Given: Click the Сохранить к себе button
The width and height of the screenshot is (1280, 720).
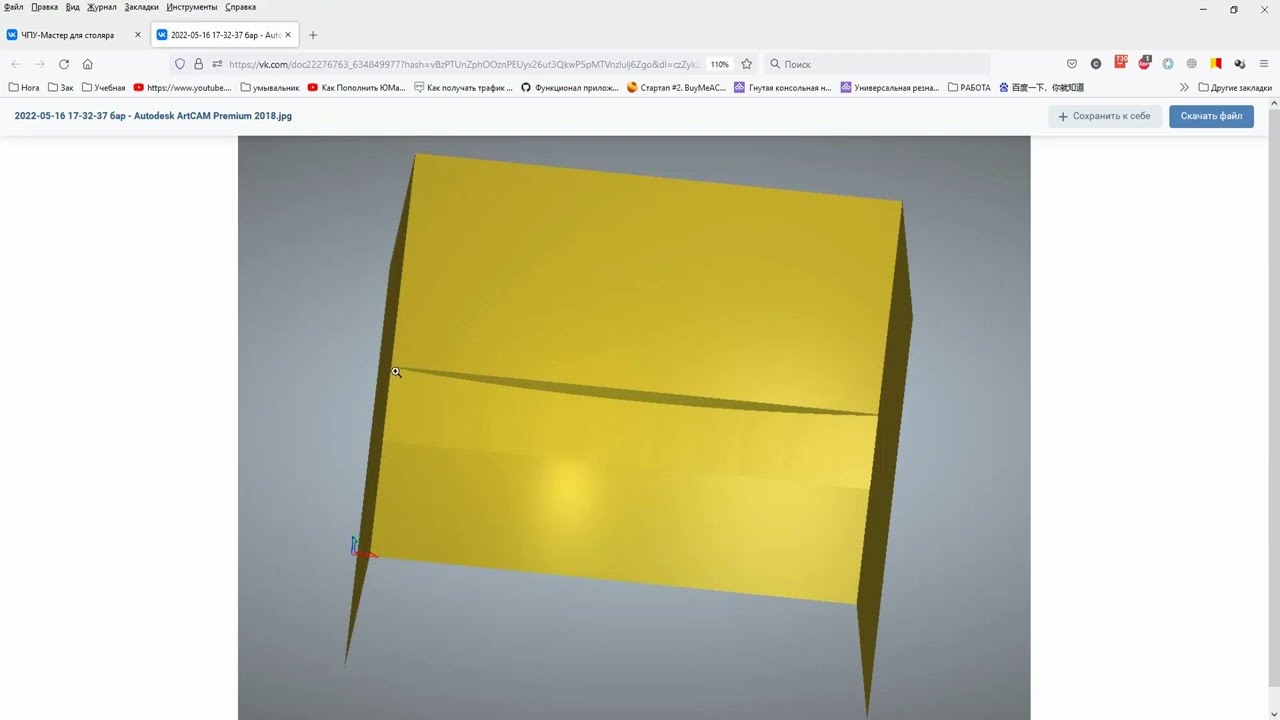Looking at the screenshot, I should pos(1105,116).
